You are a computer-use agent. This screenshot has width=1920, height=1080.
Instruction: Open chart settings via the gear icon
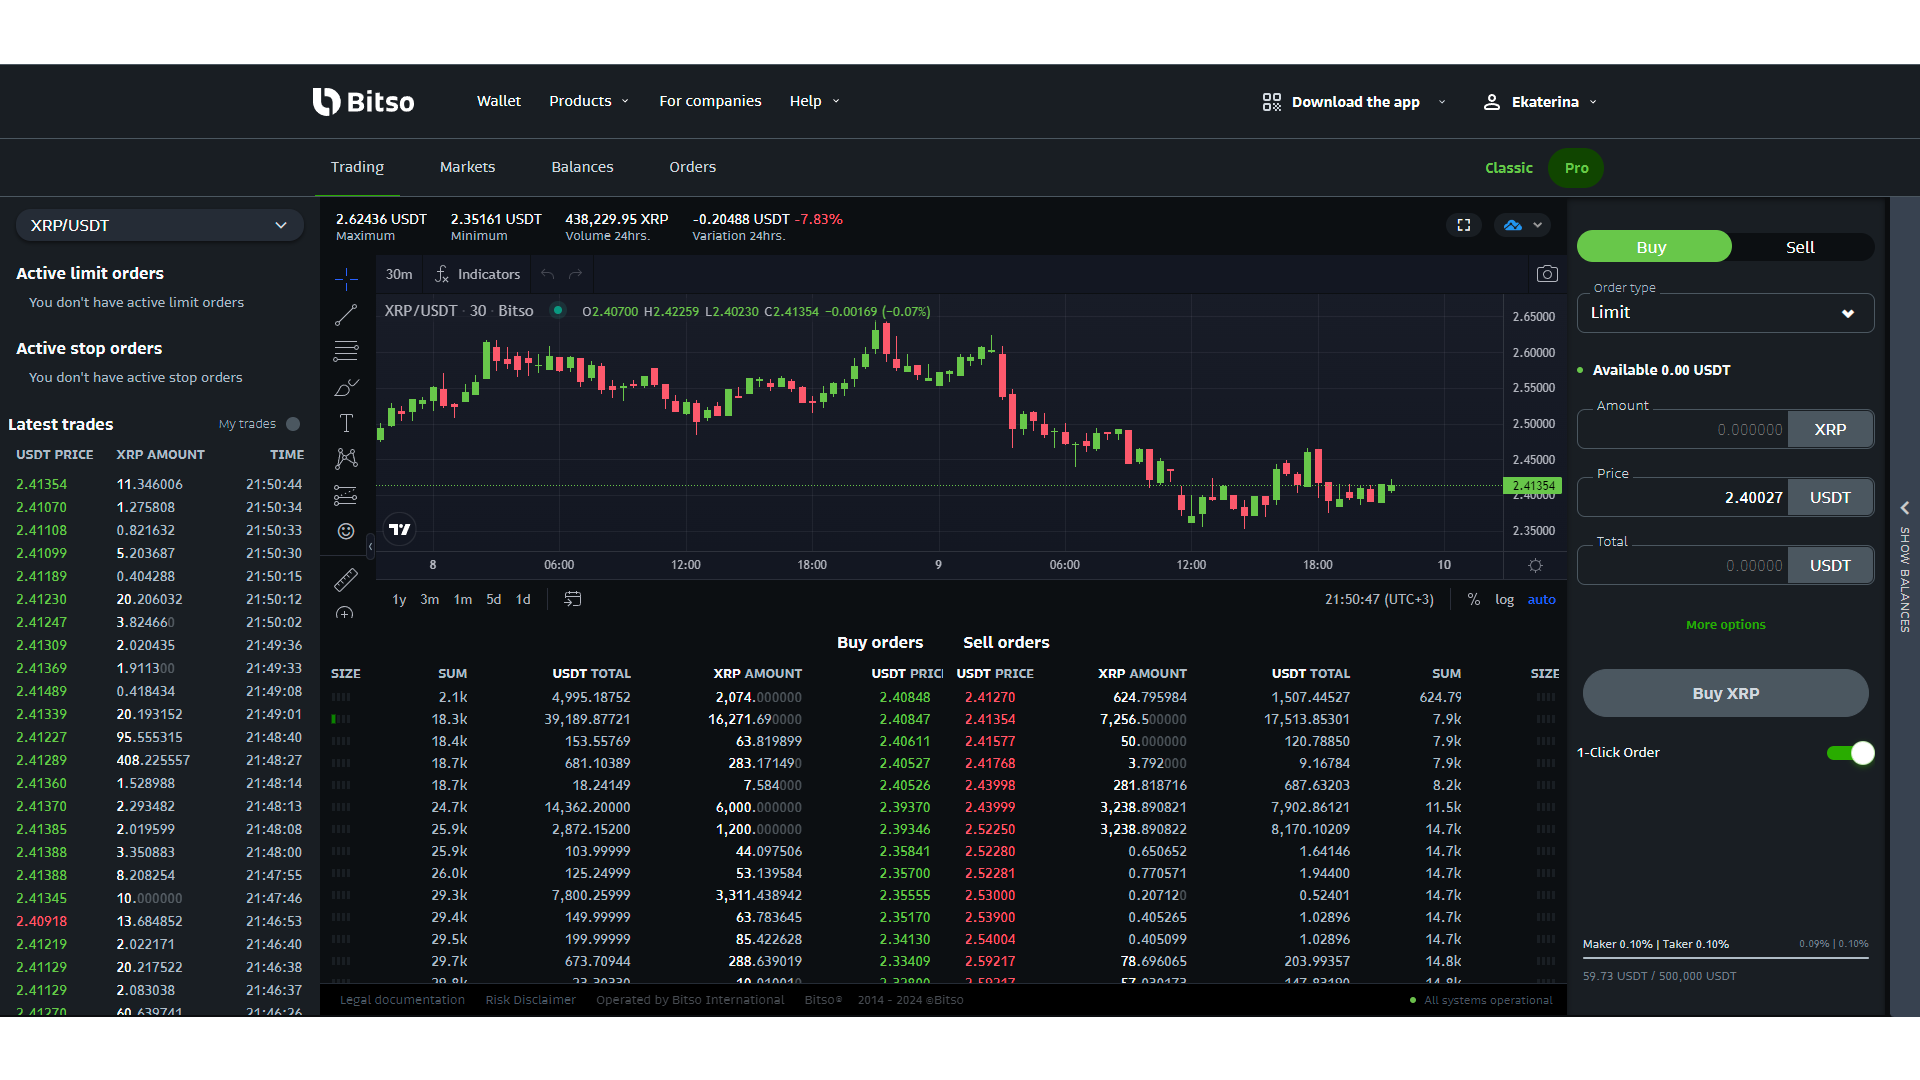click(x=1537, y=565)
